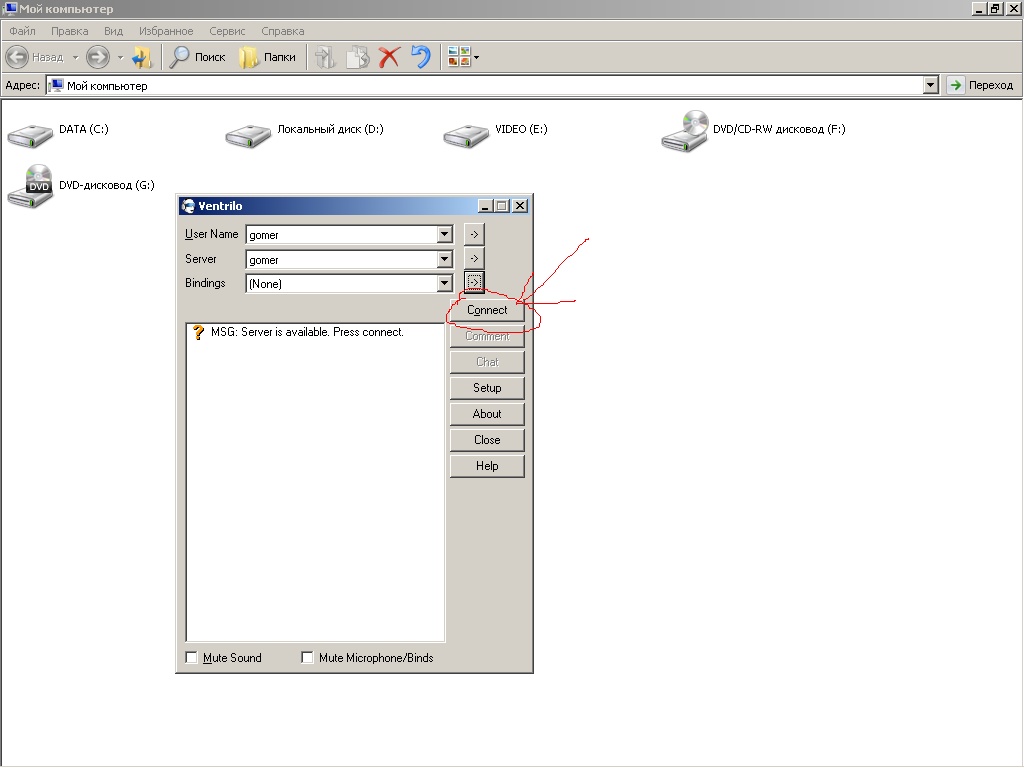The width and height of the screenshot is (1024, 768).
Task: Select the DVD/CD-RW дисковод (F:) icon
Action: [685, 131]
